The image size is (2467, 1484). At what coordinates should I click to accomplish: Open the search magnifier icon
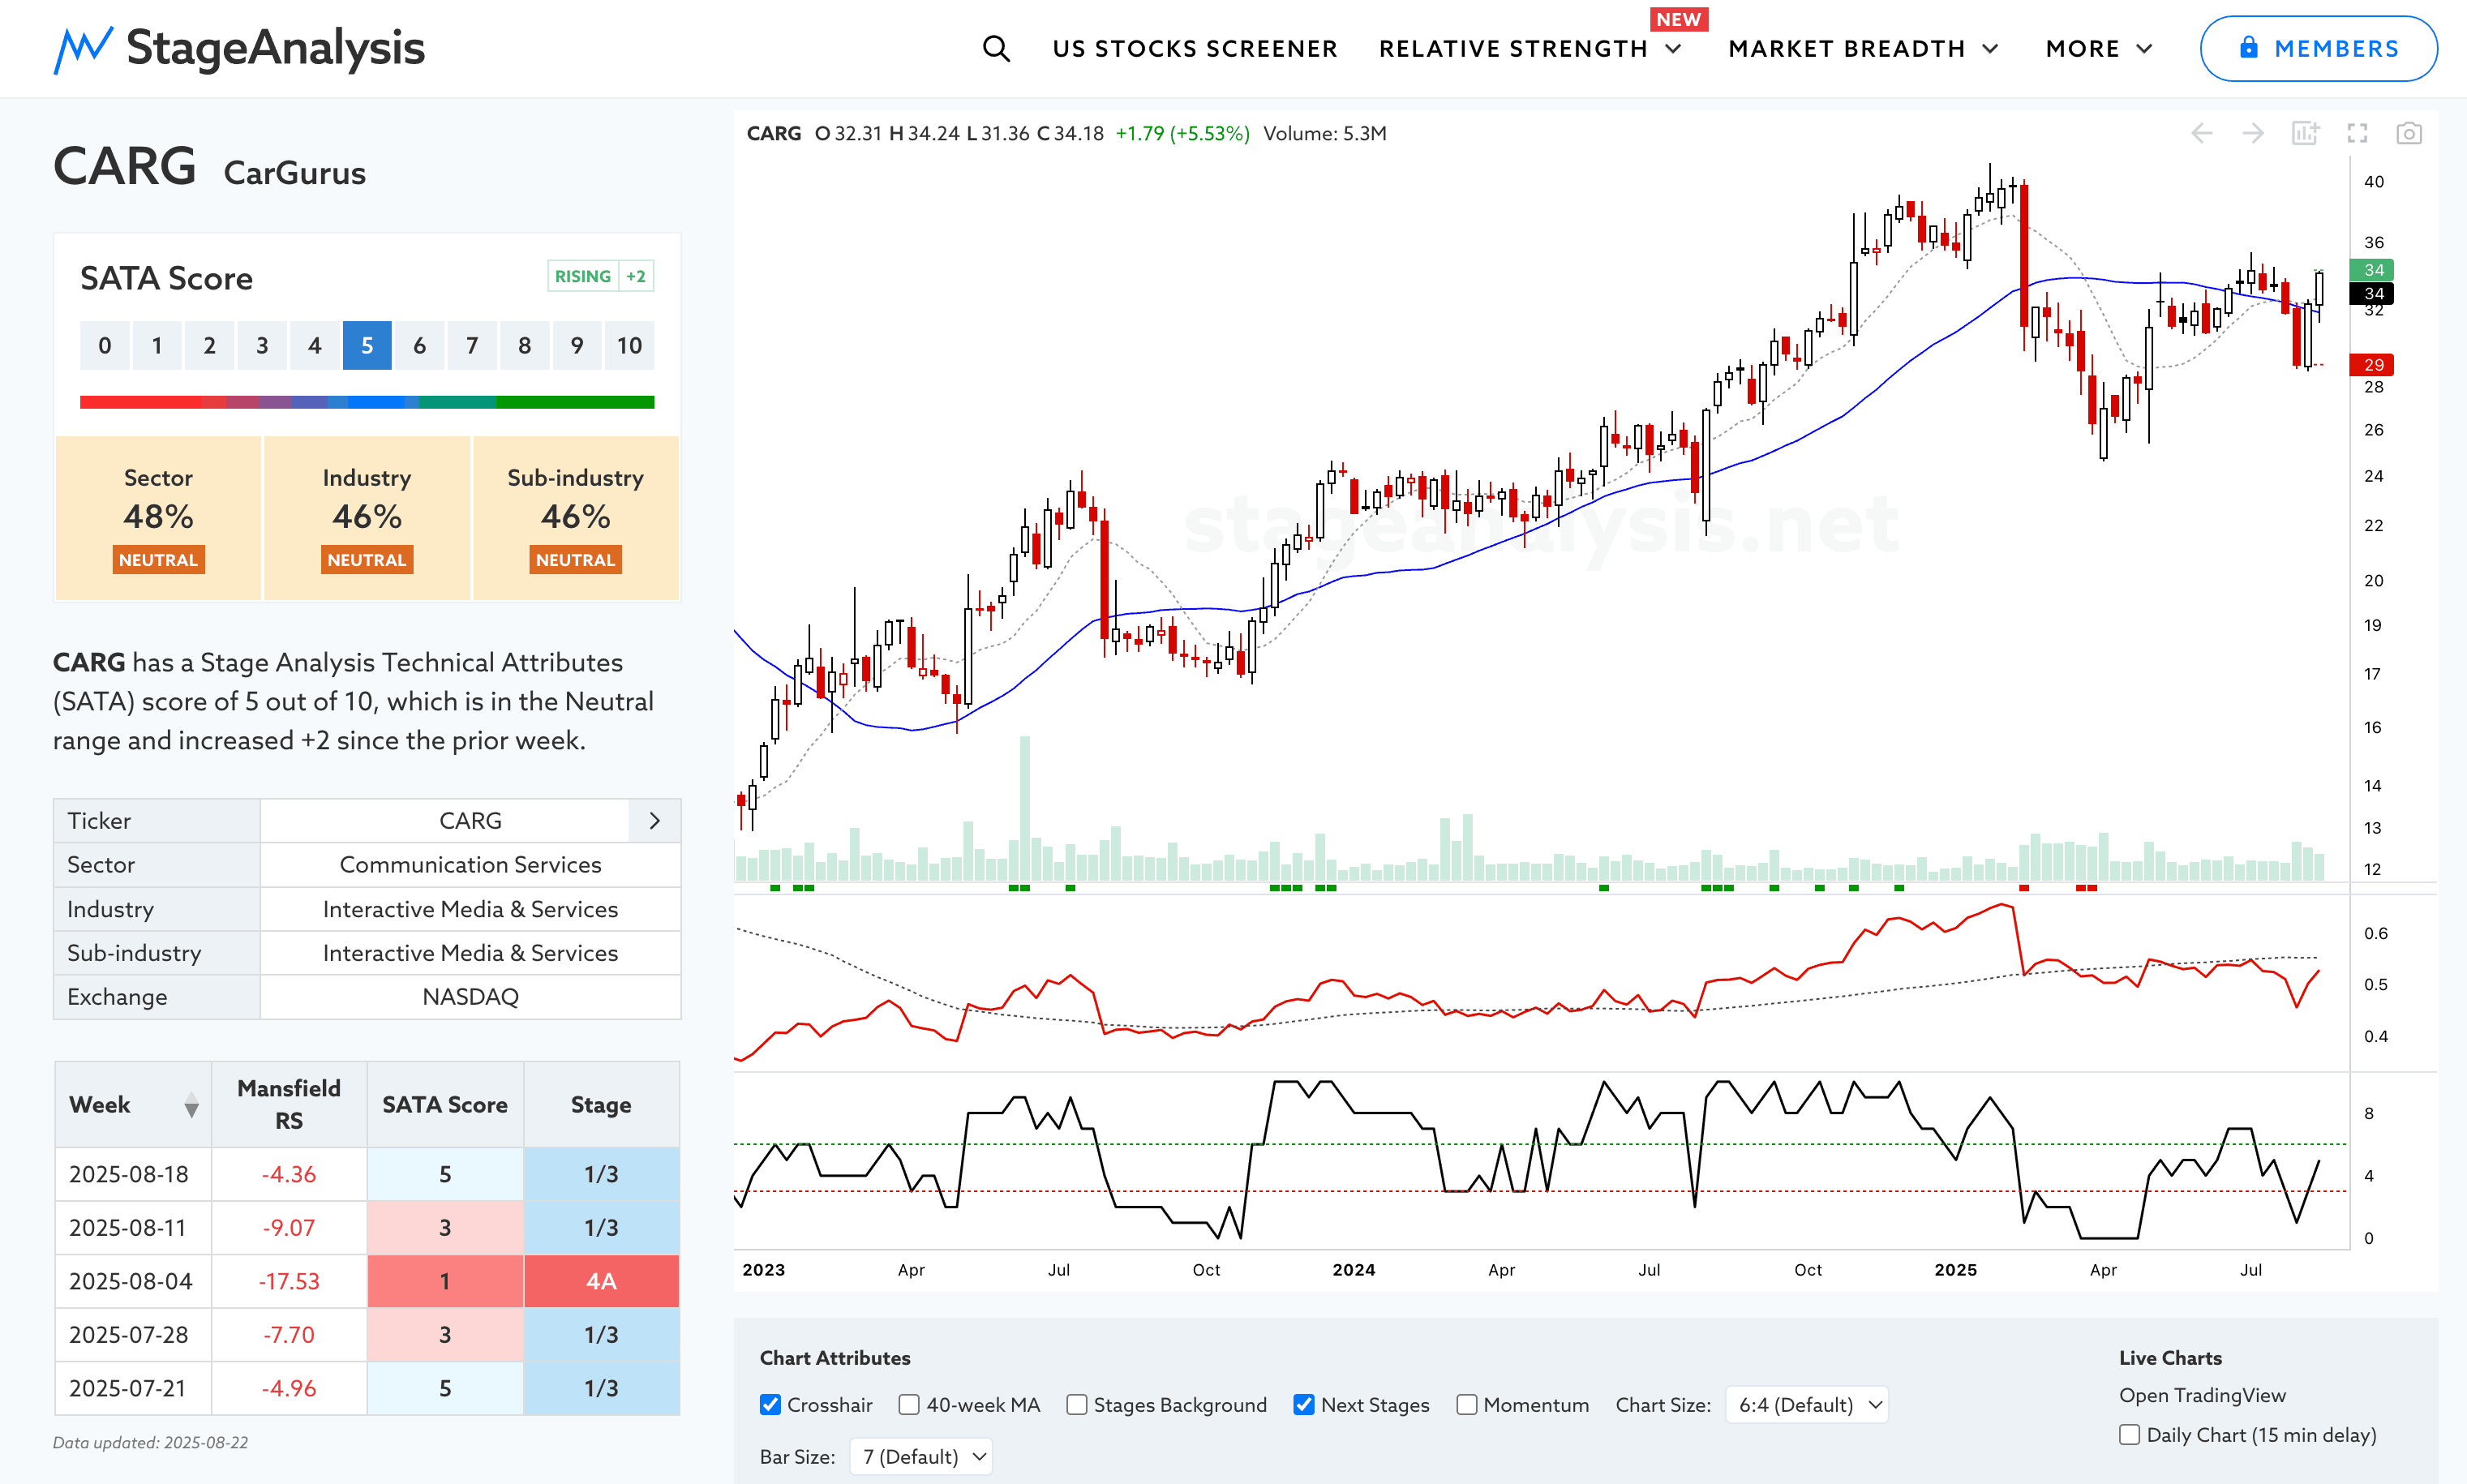[996, 49]
